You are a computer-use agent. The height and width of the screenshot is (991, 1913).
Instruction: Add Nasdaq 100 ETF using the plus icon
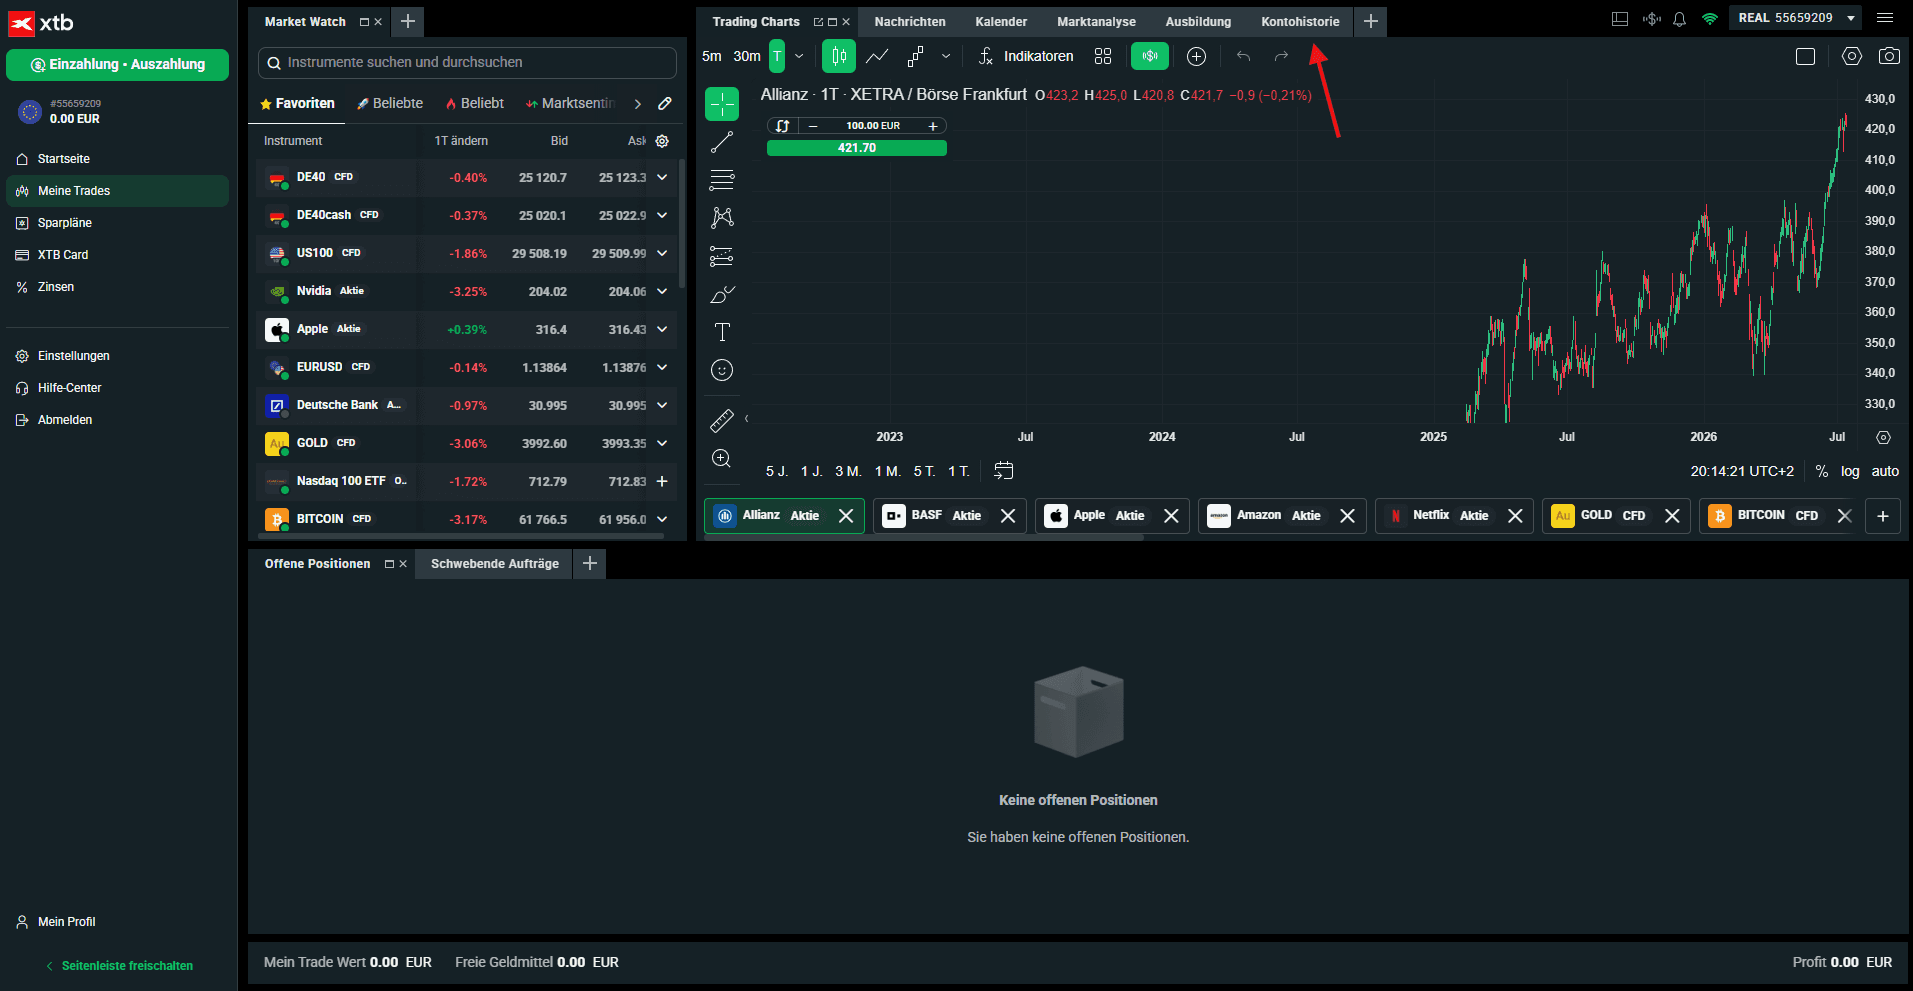(662, 481)
